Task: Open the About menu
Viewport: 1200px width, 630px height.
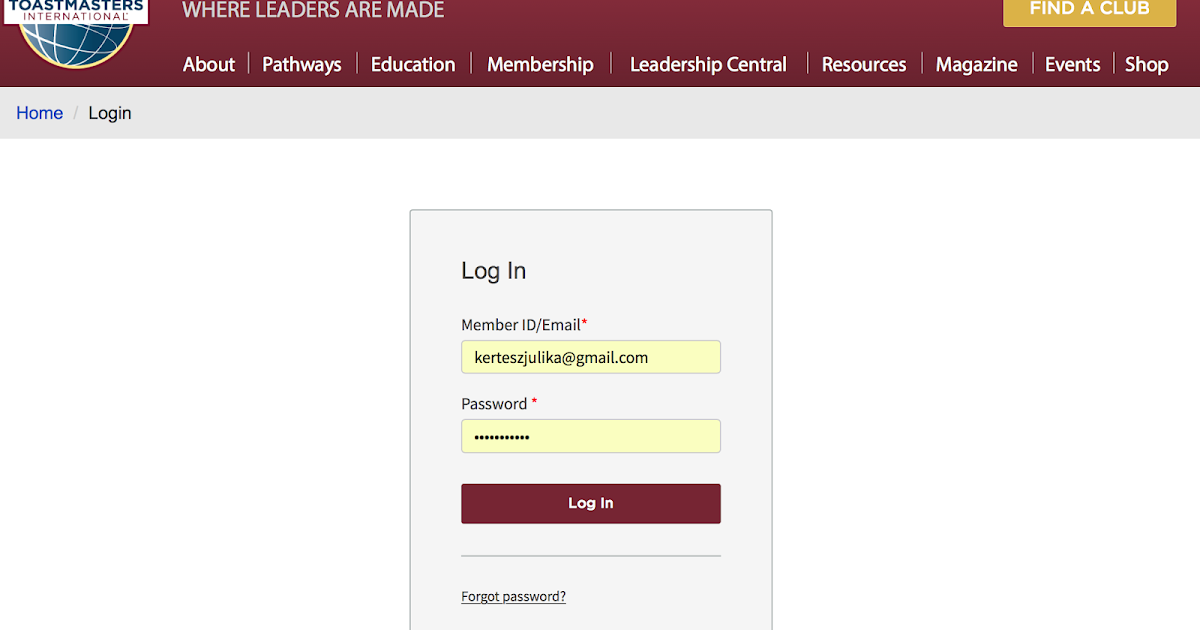Action: pyautogui.click(x=209, y=64)
